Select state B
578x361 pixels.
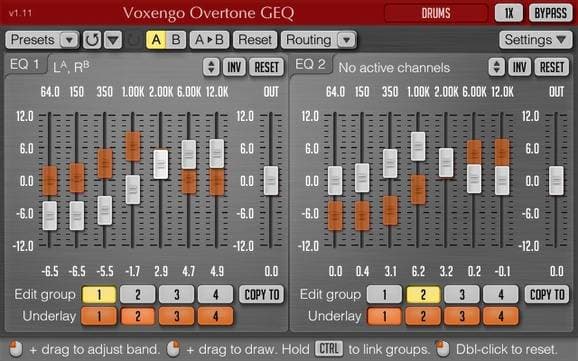[x=176, y=40]
